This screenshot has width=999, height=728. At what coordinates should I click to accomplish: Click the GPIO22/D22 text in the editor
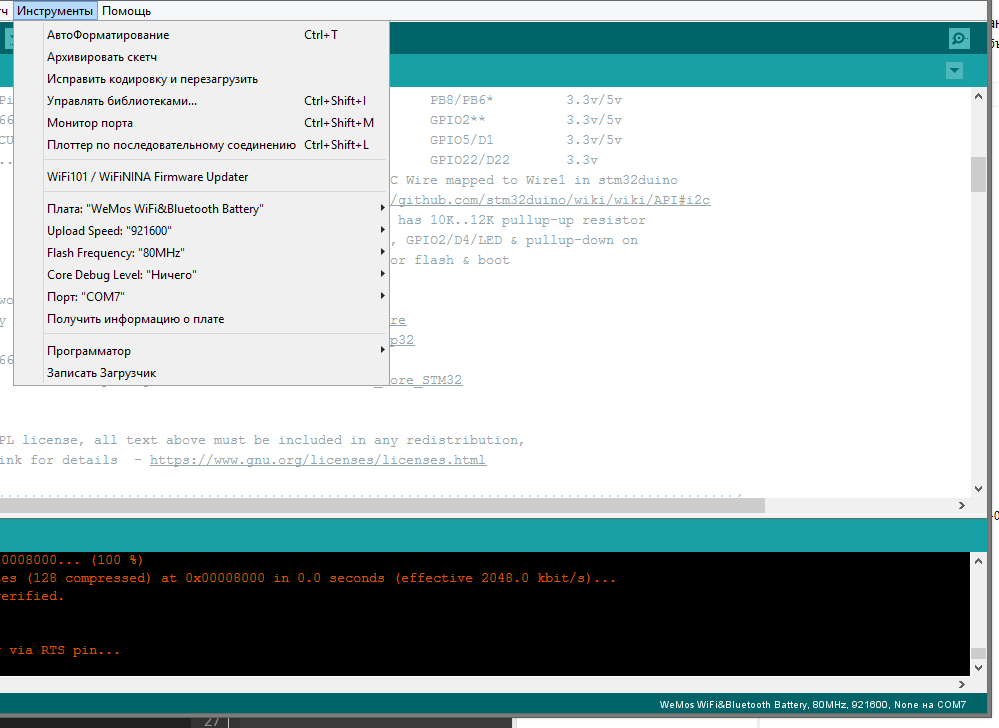pos(470,160)
